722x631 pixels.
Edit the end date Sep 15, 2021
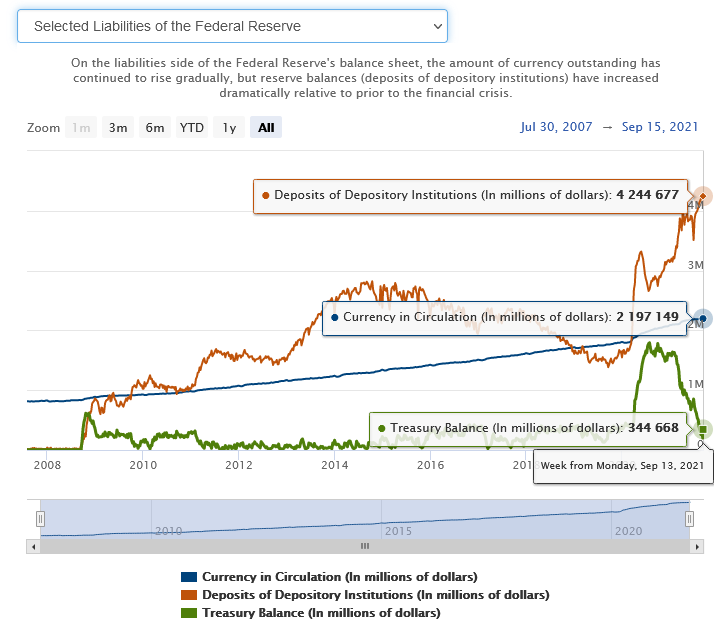coord(659,127)
